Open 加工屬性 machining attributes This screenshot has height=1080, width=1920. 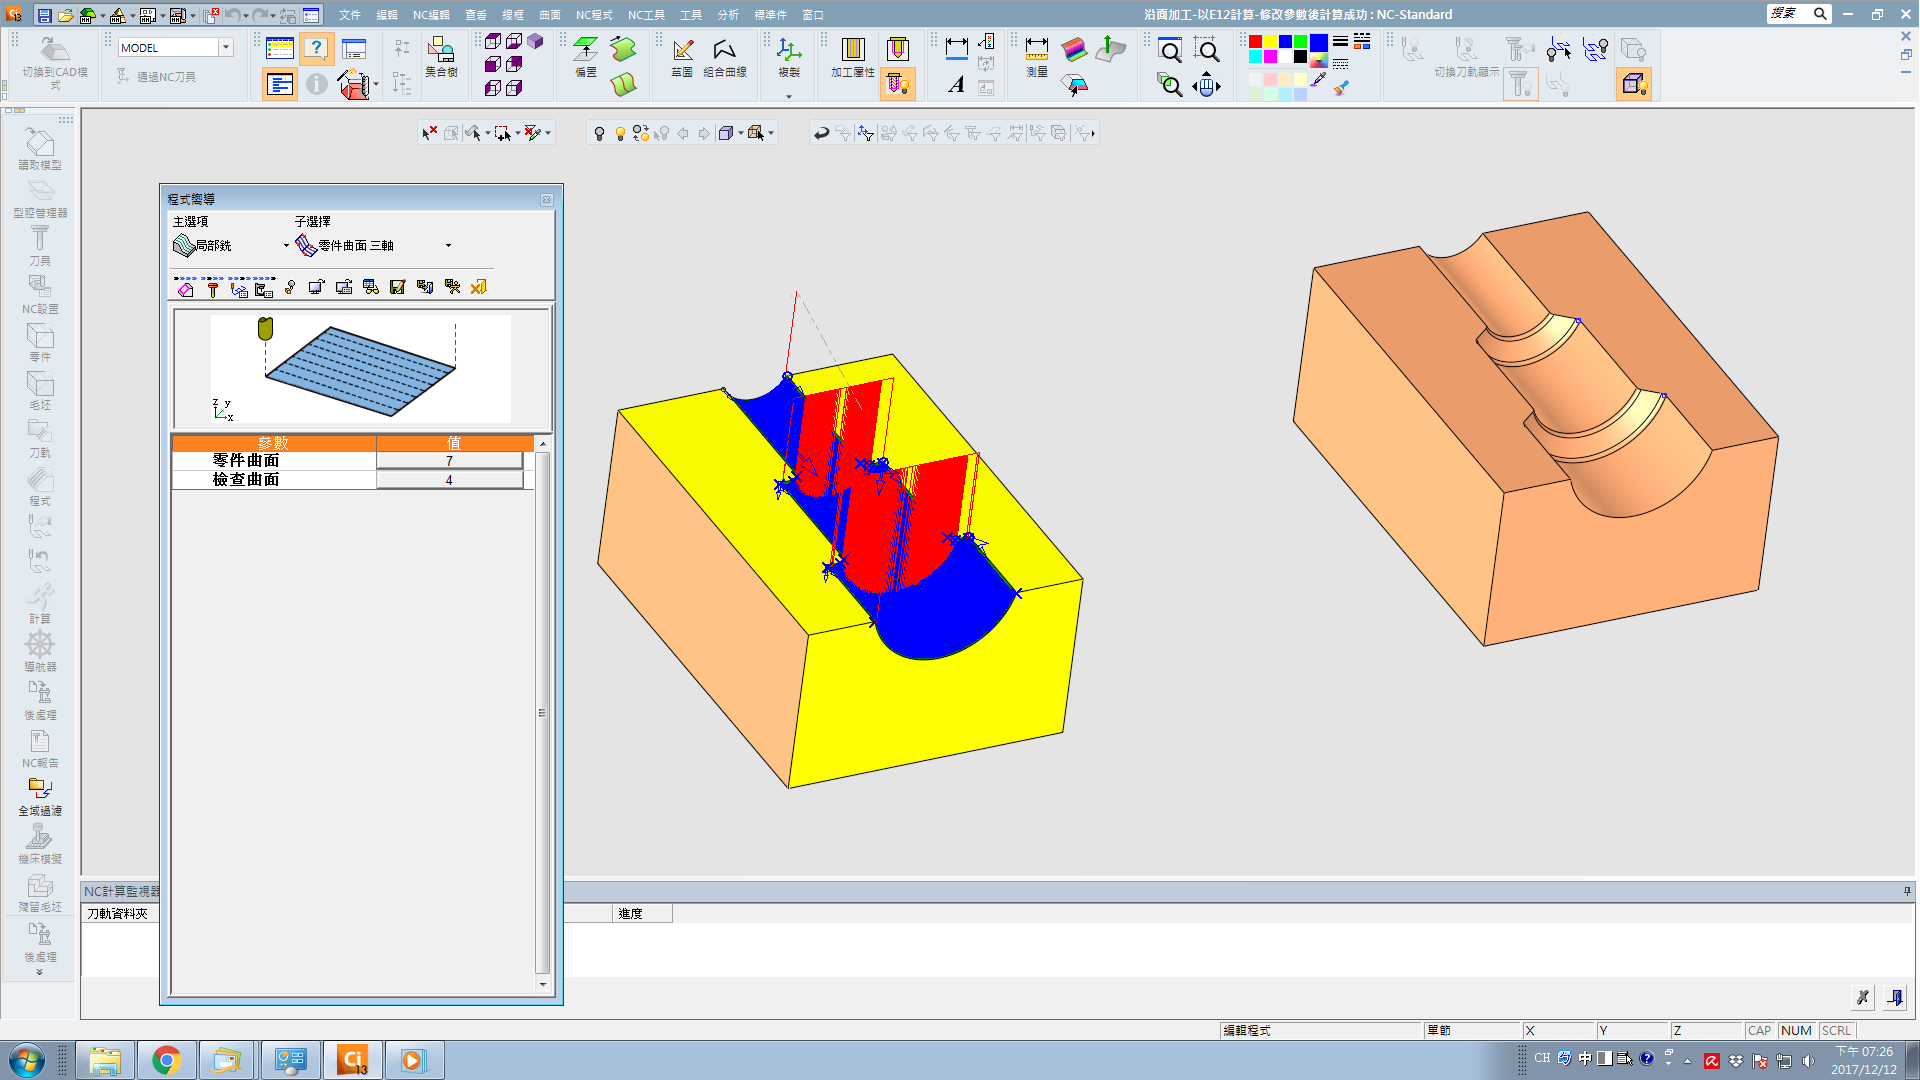click(x=852, y=58)
